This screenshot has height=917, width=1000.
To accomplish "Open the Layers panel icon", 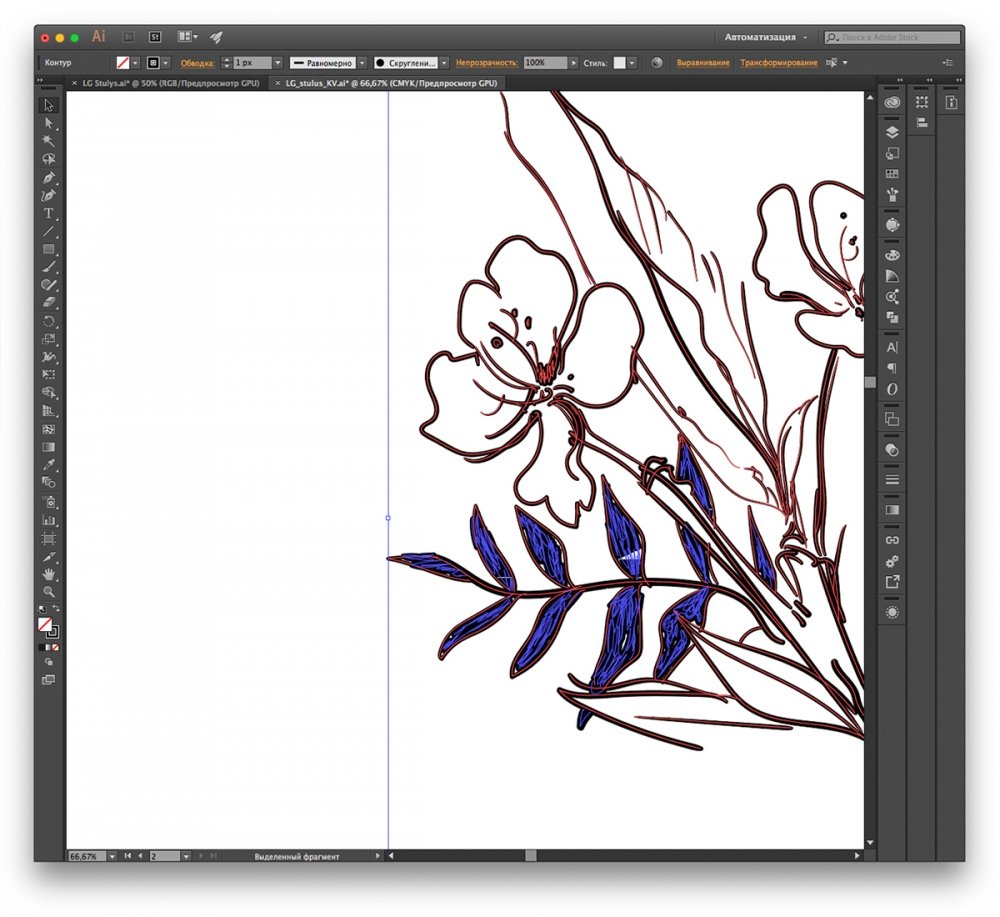I will [892, 132].
